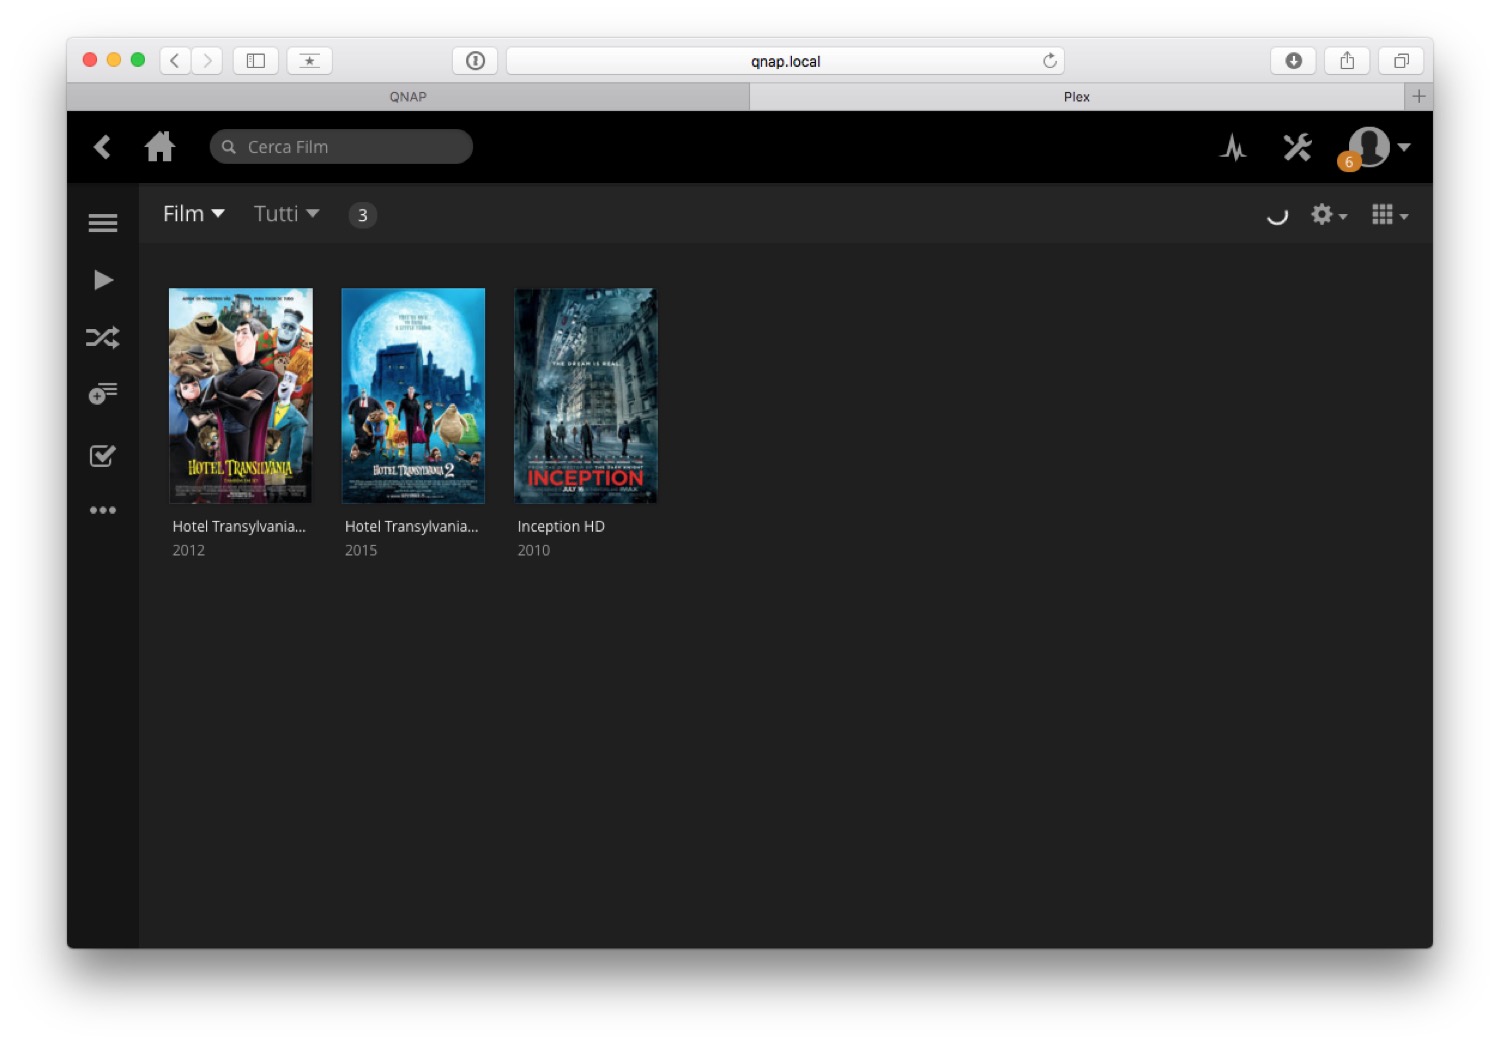This screenshot has height=1044, width=1500.
Task: Open the Tutti filter dropdown
Action: [x=287, y=214]
